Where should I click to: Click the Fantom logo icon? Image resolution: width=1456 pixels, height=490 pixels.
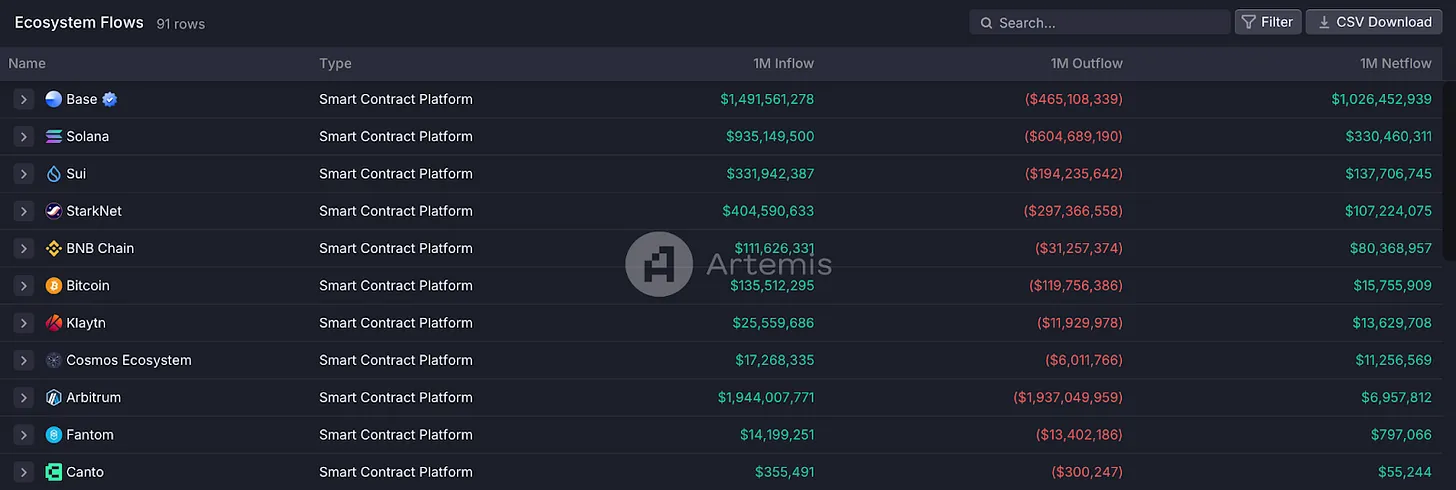pyautogui.click(x=54, y=435)
